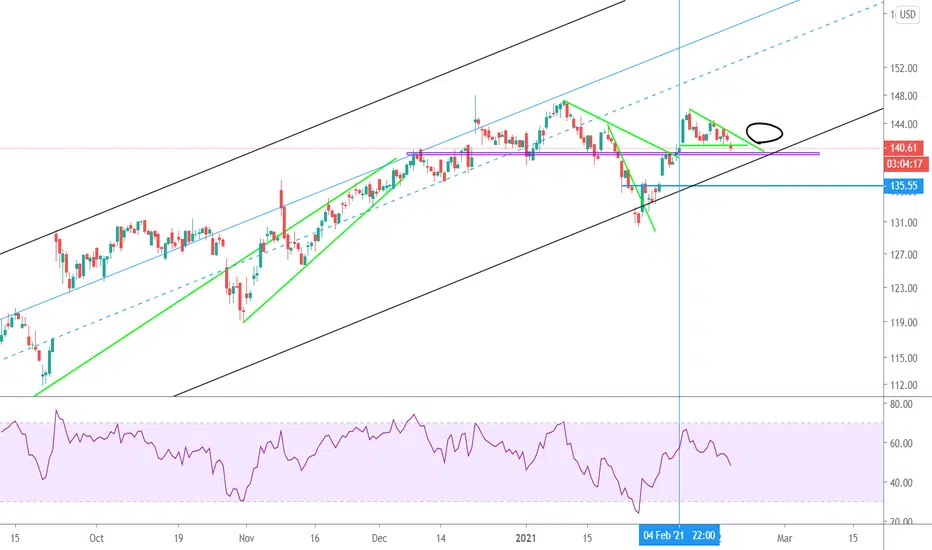Click the 80.00 RSI scale value
This screenshot has width=932, height=550.
[x=902, y=404]
